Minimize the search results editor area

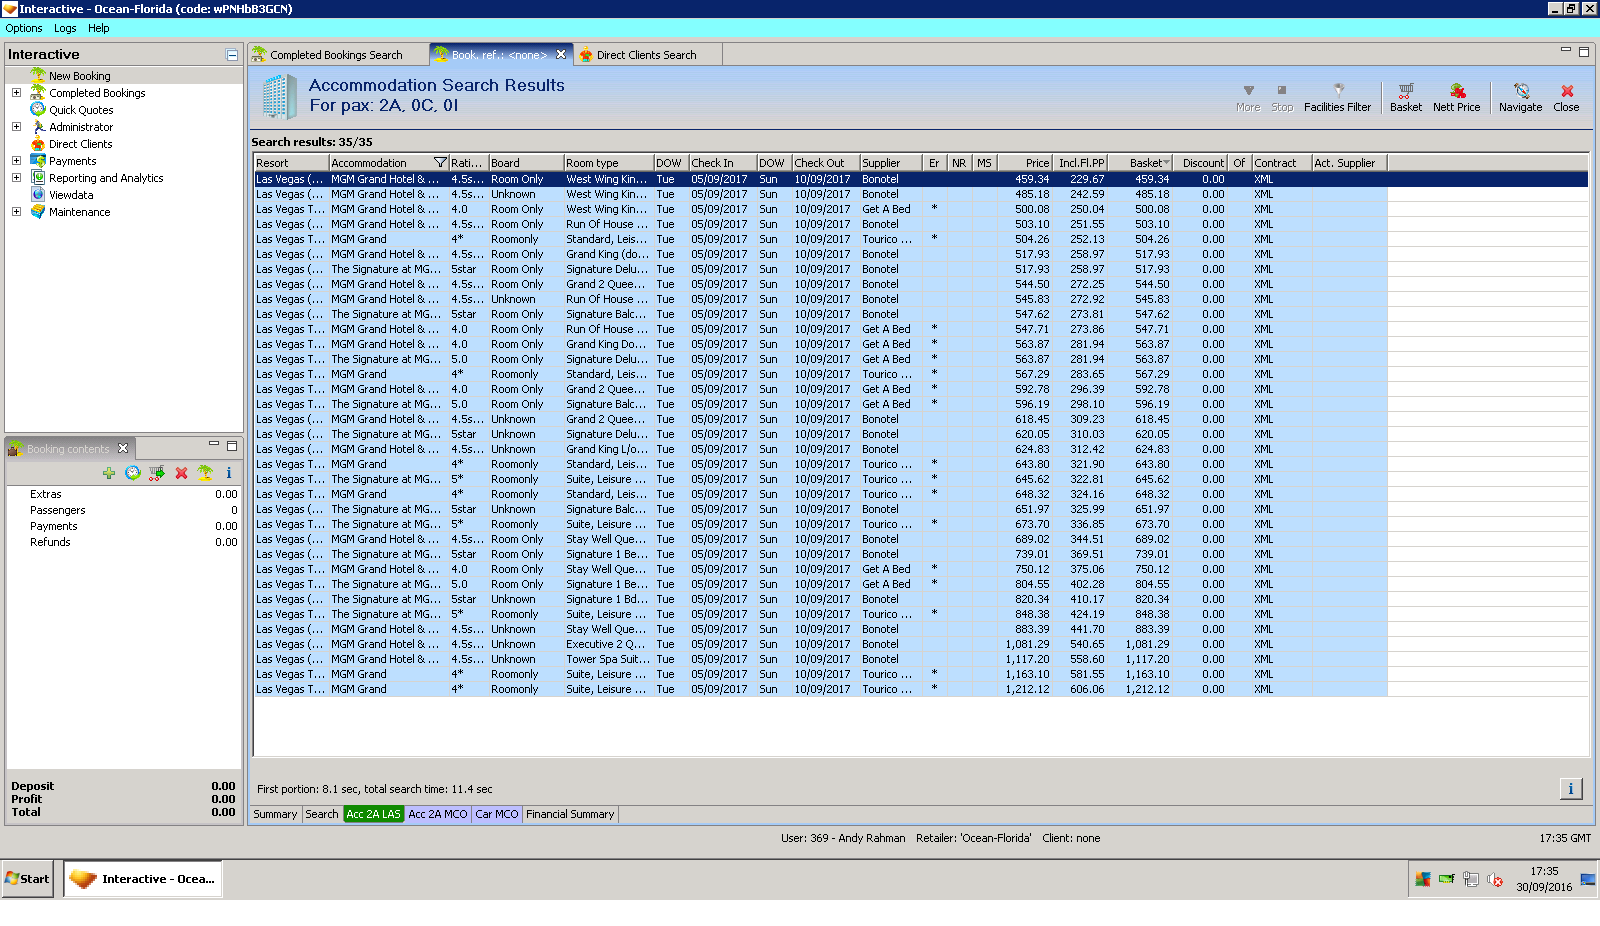click(1566, 50)
